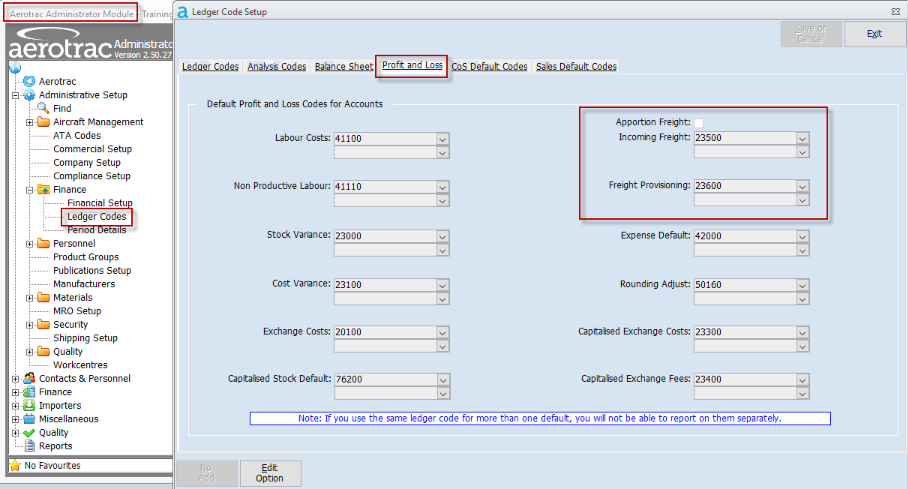Click the Find magnifier icon
Viewport: 908px width, 489px height.
[43, 108]
